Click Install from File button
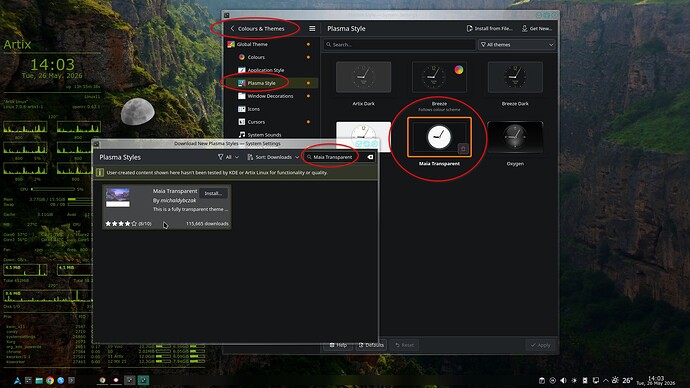Viewport: 690px width, 388px height. coord(489,29)
